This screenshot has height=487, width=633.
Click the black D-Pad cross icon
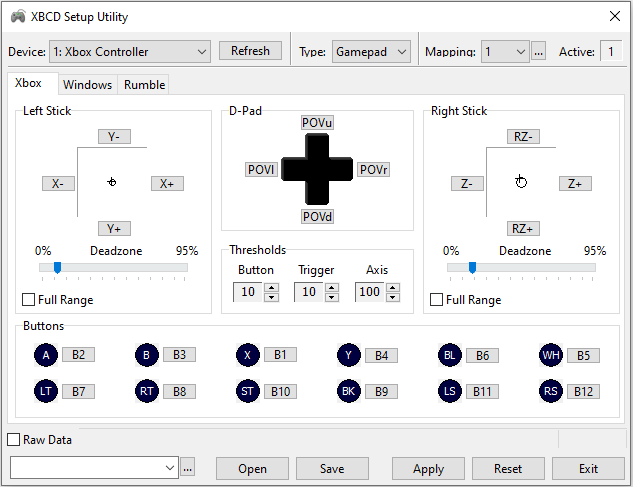point(317,170)
